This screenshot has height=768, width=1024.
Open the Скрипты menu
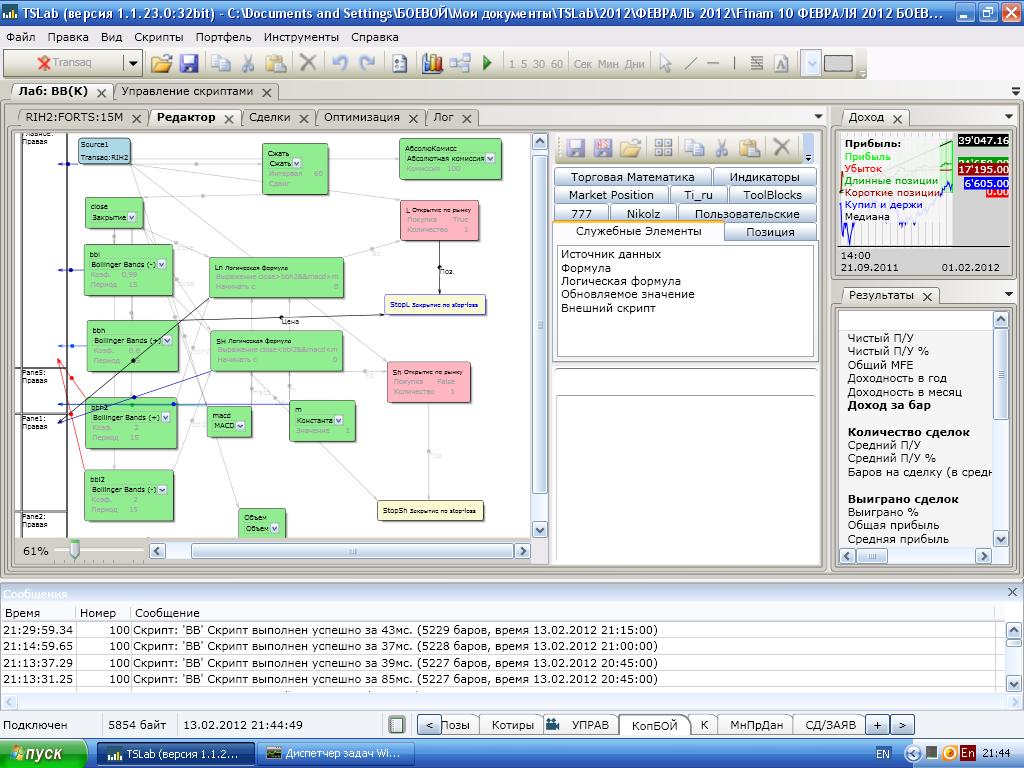coord(159,37)
